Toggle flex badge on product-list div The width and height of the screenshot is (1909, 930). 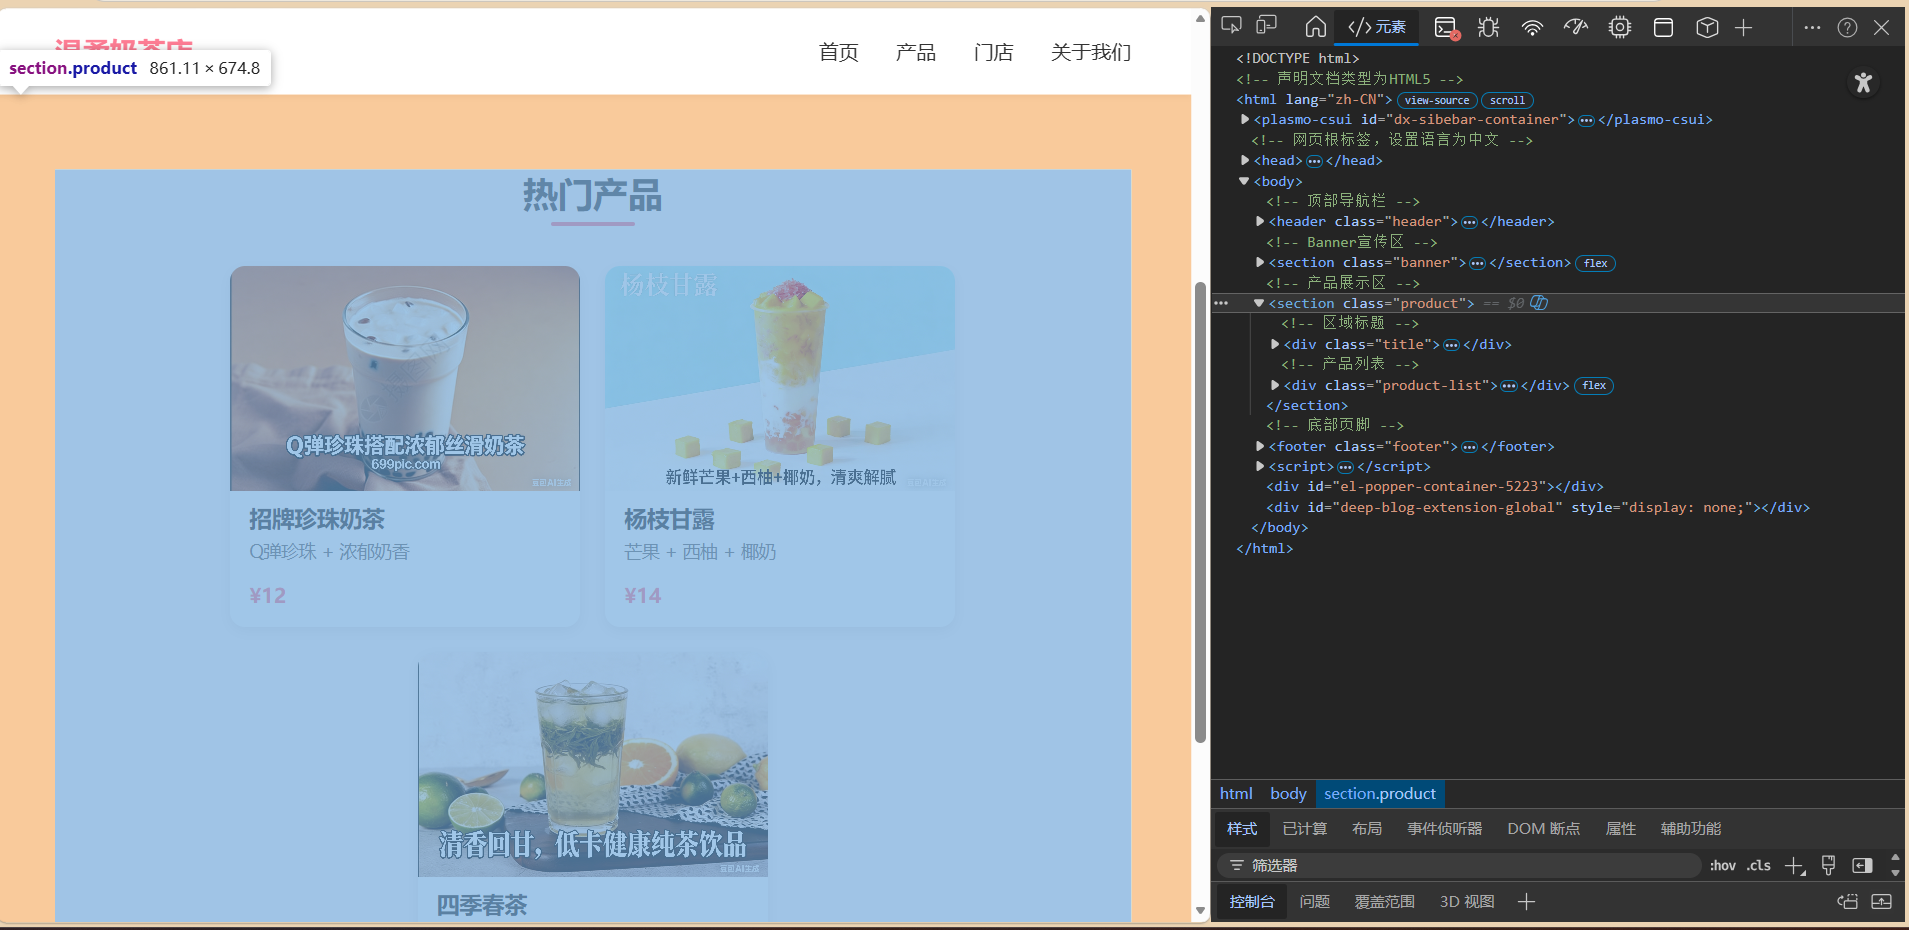click(x=1594, y=385)
